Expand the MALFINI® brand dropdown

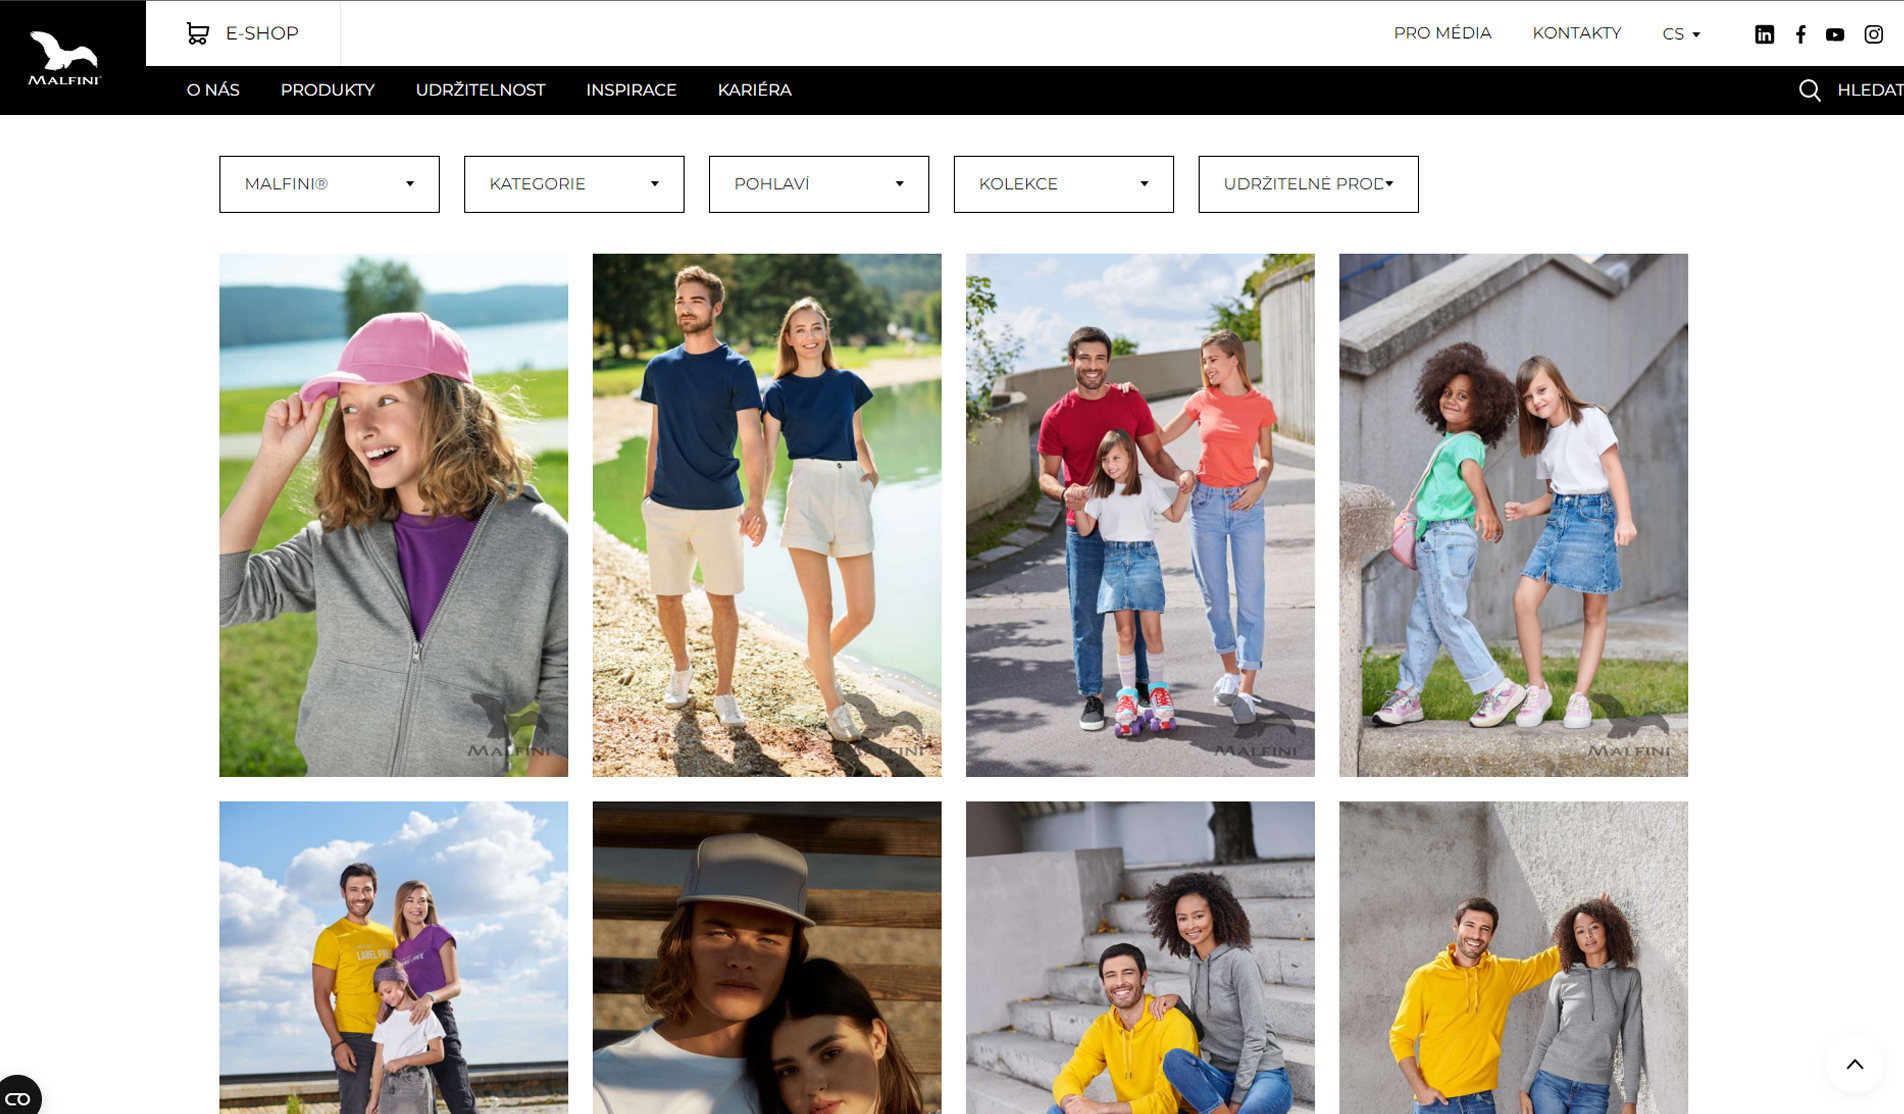pos(329,184)
